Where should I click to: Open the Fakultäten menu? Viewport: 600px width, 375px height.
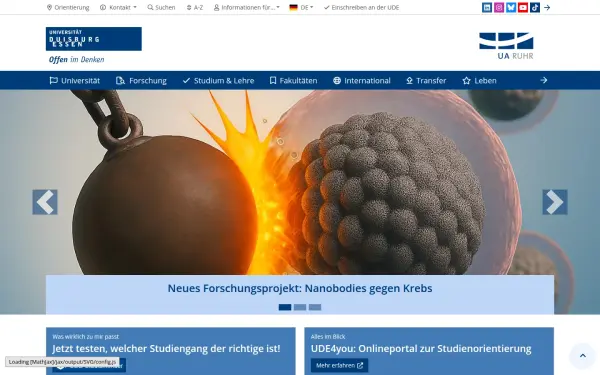pos(293,80)
